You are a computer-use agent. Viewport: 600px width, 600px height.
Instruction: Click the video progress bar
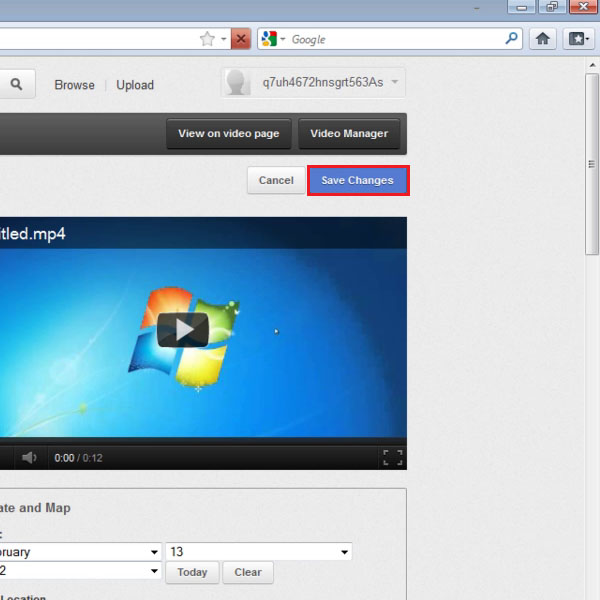[203, 441]
